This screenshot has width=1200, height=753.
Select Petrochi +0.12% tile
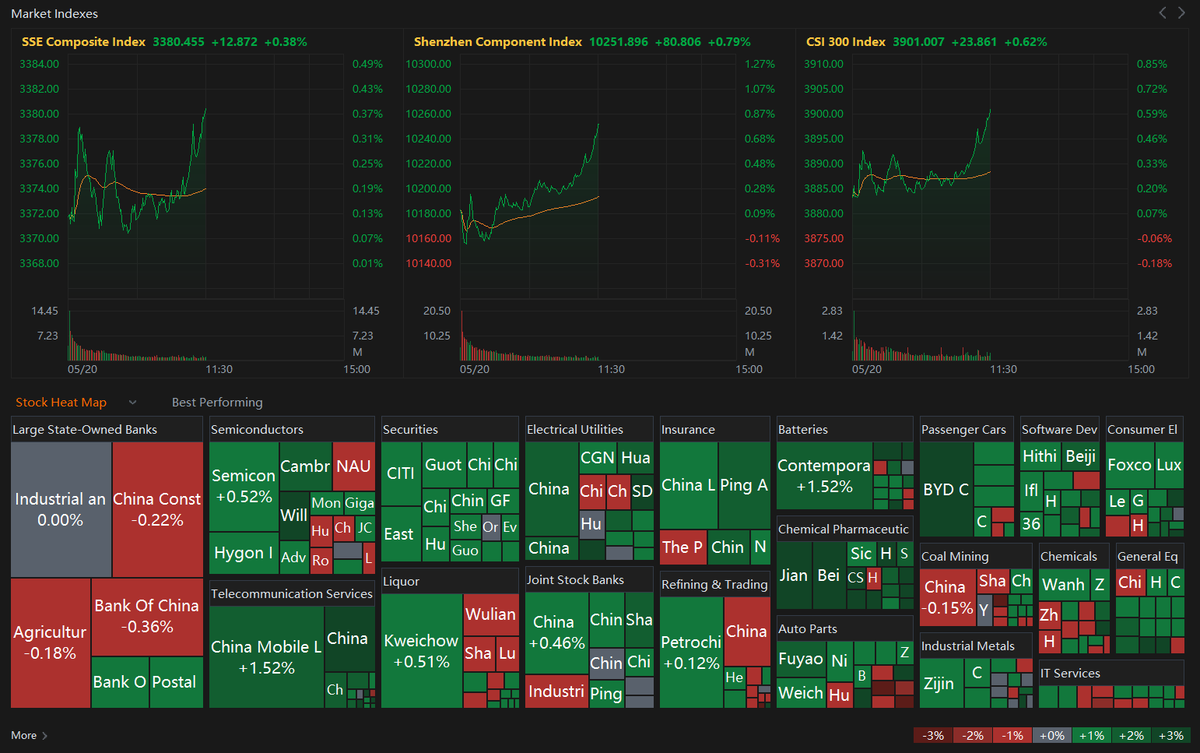pos(691,652)
